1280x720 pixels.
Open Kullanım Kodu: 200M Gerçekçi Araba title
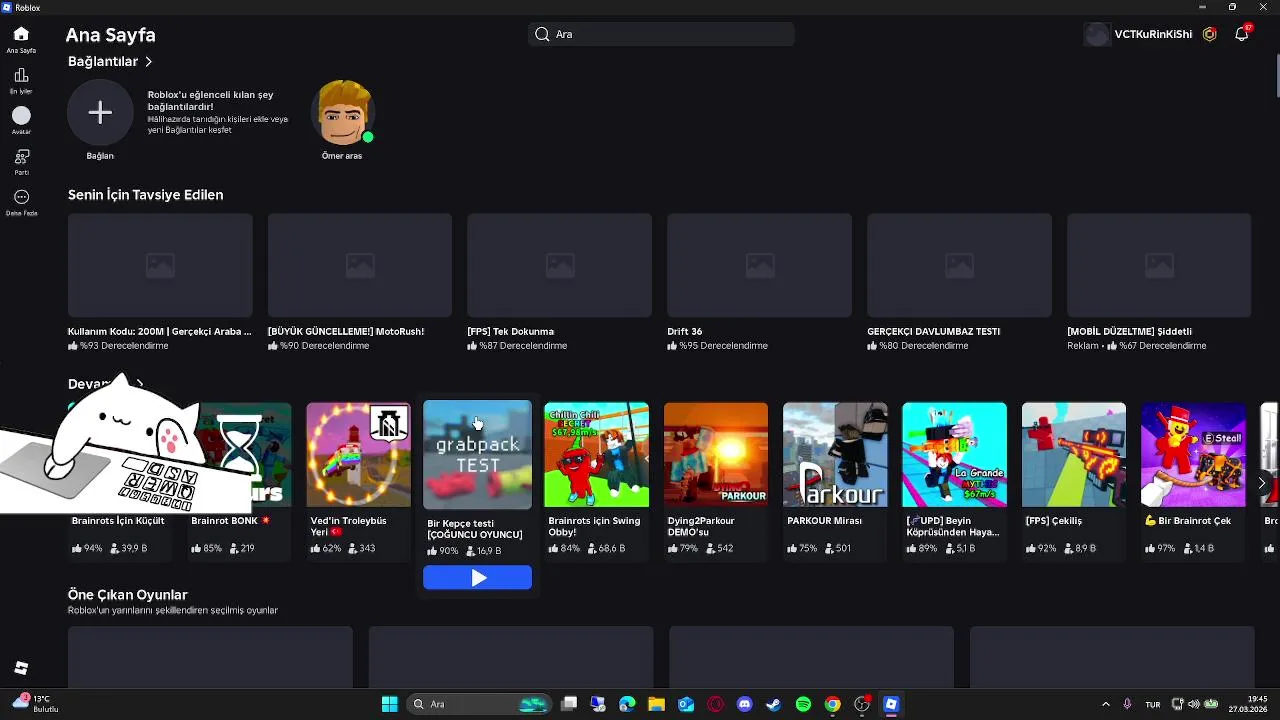point(159,331)
